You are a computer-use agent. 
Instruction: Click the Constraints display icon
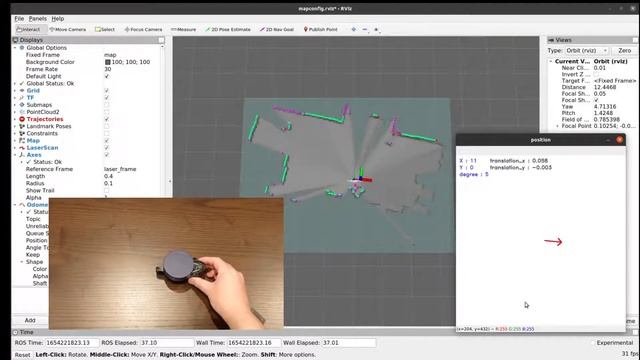[22, 133]
